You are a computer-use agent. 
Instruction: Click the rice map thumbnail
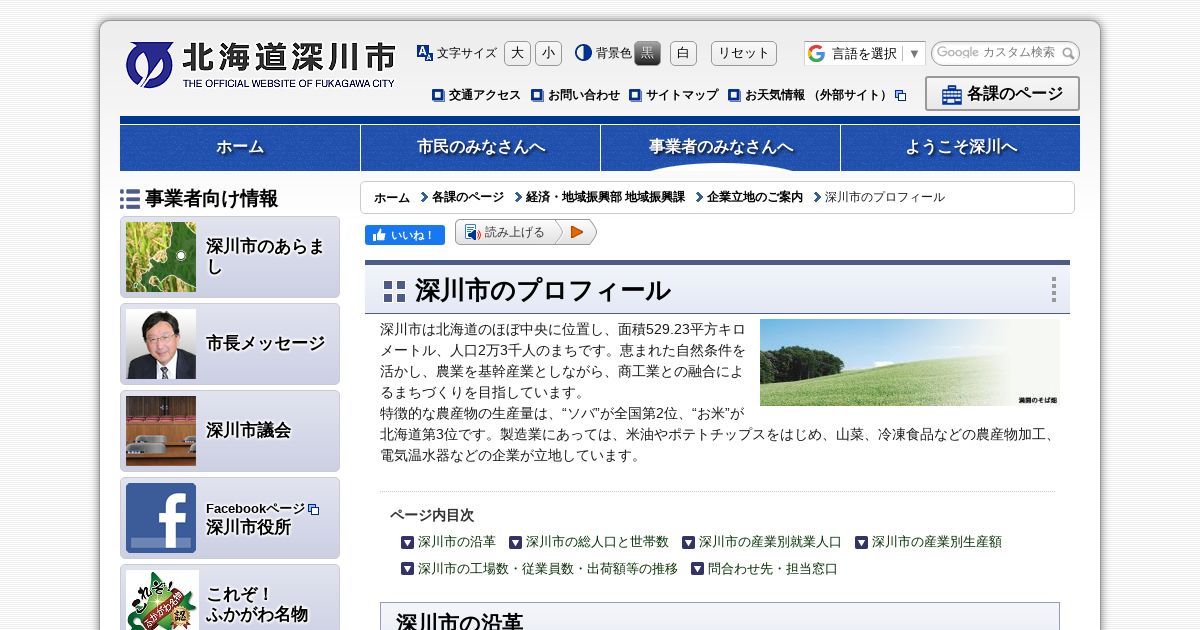tap(161, 257)
